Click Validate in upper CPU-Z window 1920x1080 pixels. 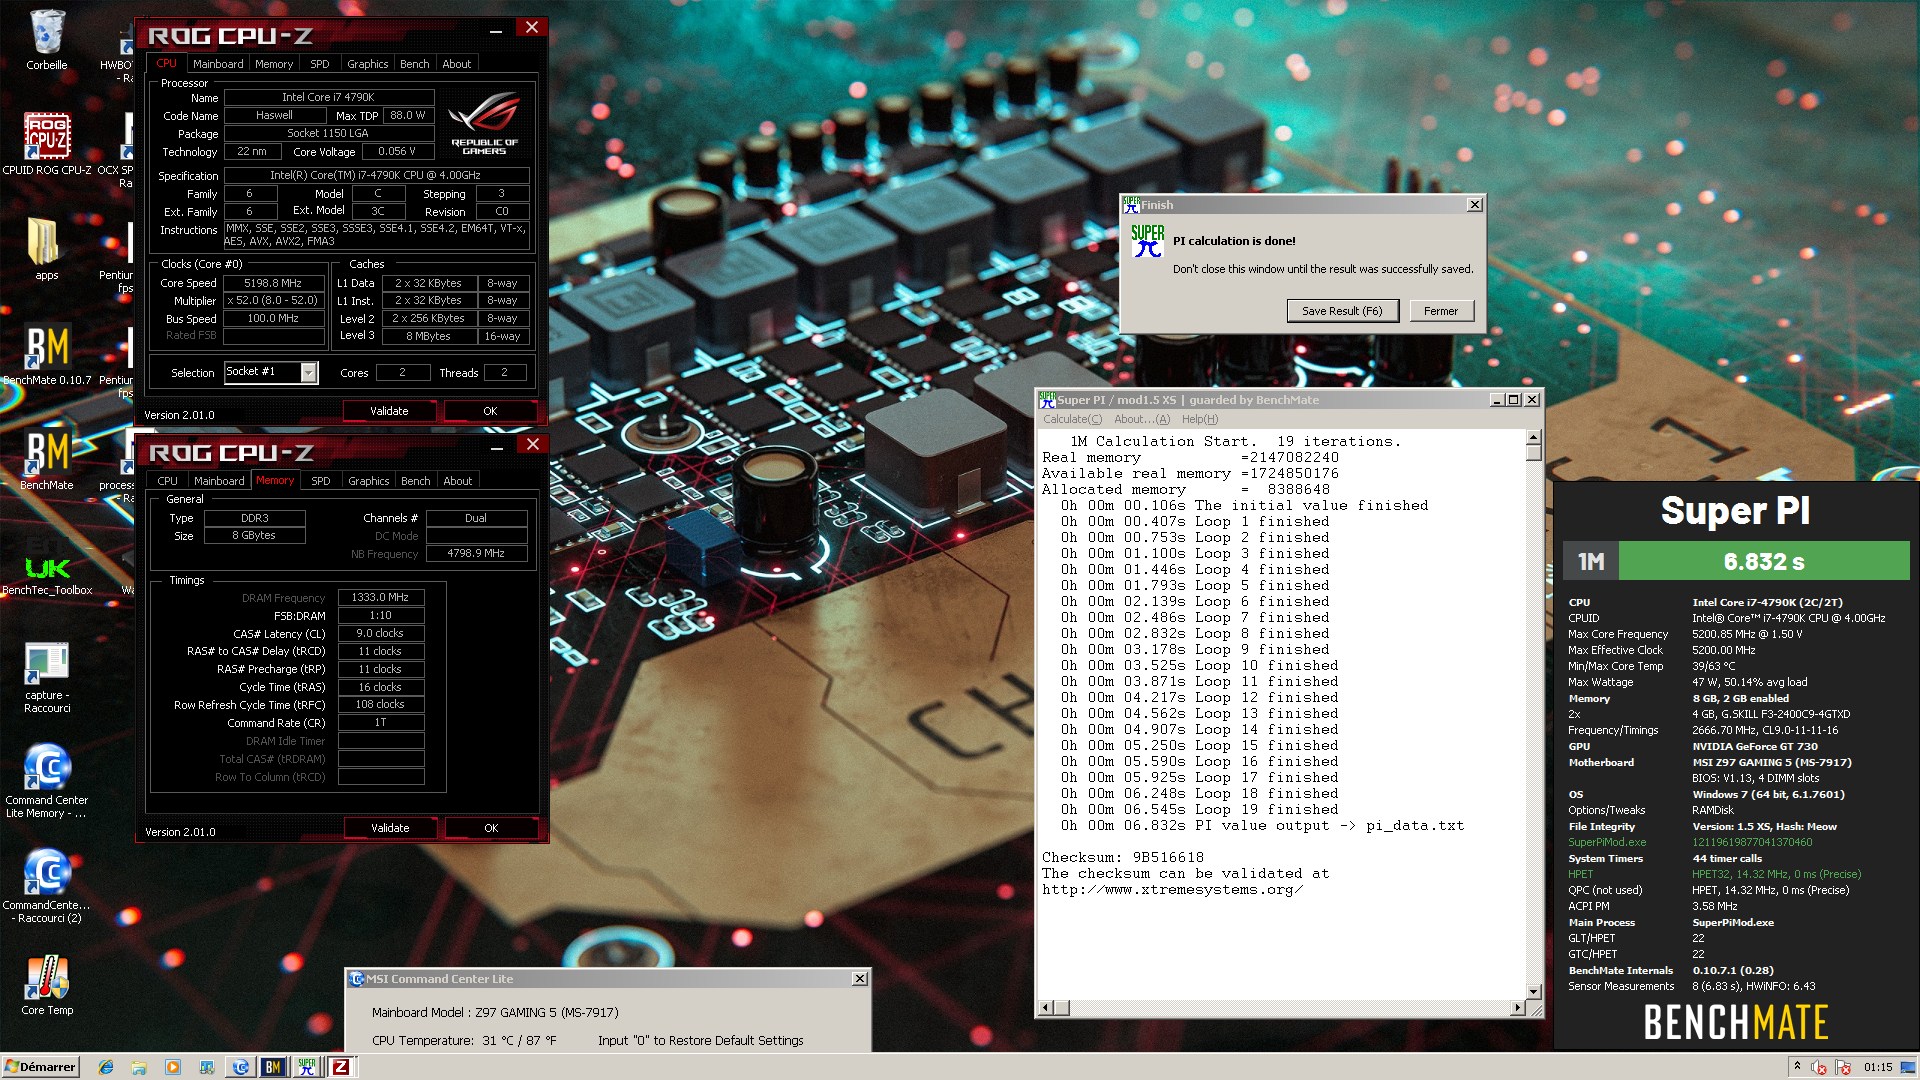[389, 411]
